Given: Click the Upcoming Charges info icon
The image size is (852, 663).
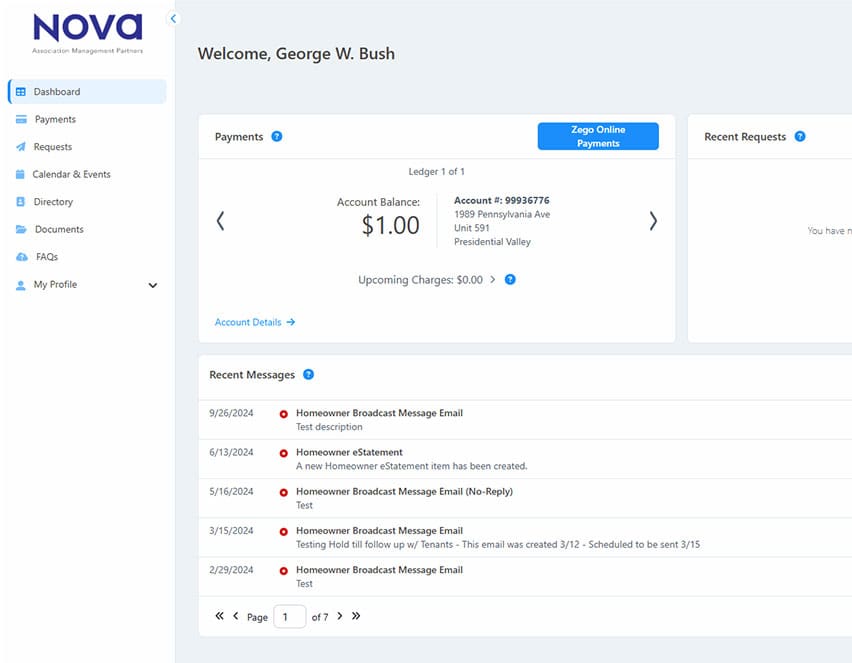Looking at the screenshot, I should click(510, 280).
